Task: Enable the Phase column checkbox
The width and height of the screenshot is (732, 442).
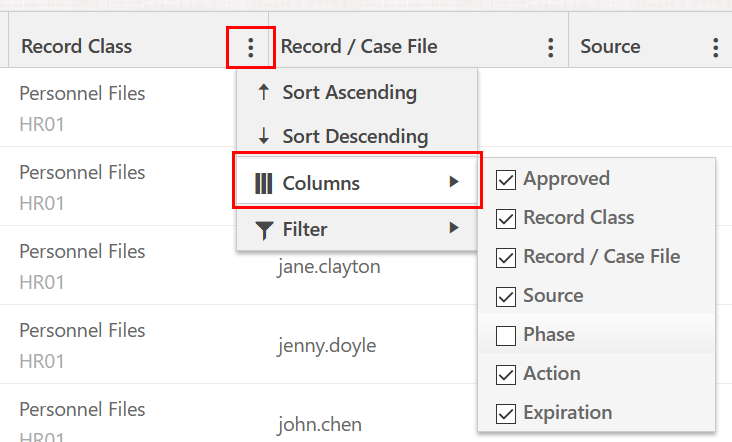Action: pos(506,335)
